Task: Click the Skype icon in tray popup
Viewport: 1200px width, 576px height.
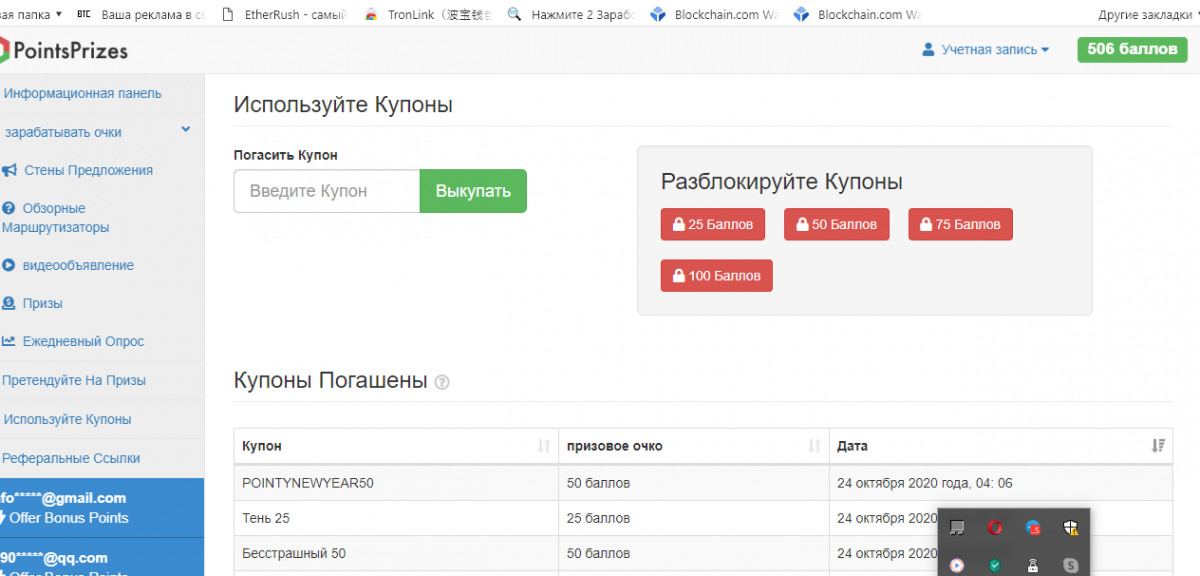Action: (x=1071, y=565)
